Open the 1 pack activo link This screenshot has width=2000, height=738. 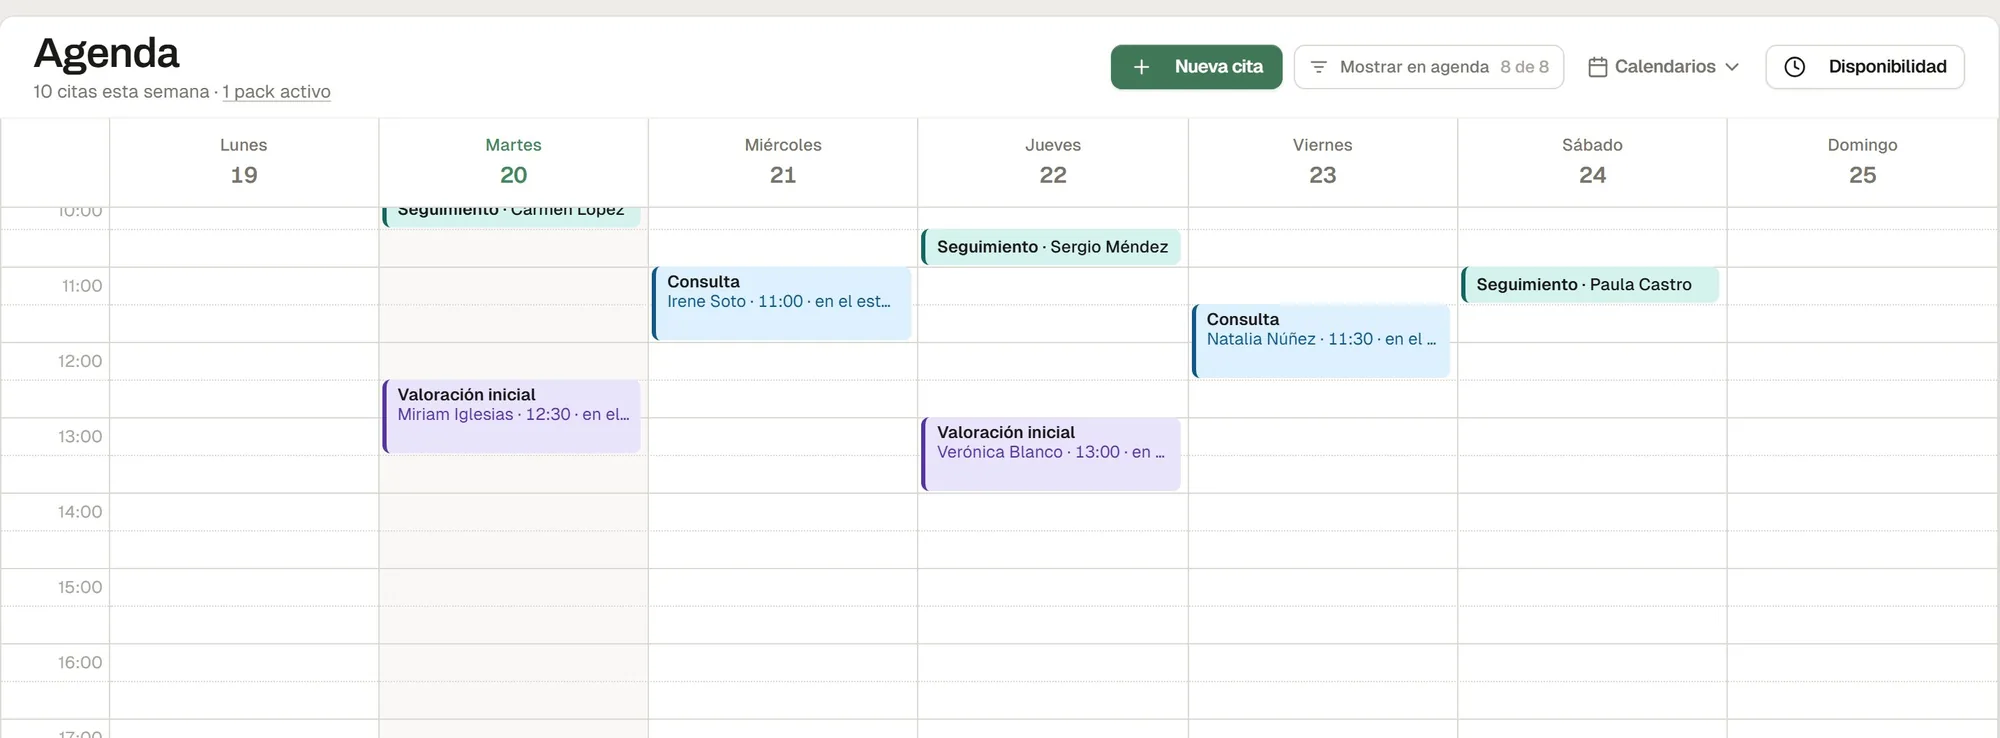coord(277,92)
